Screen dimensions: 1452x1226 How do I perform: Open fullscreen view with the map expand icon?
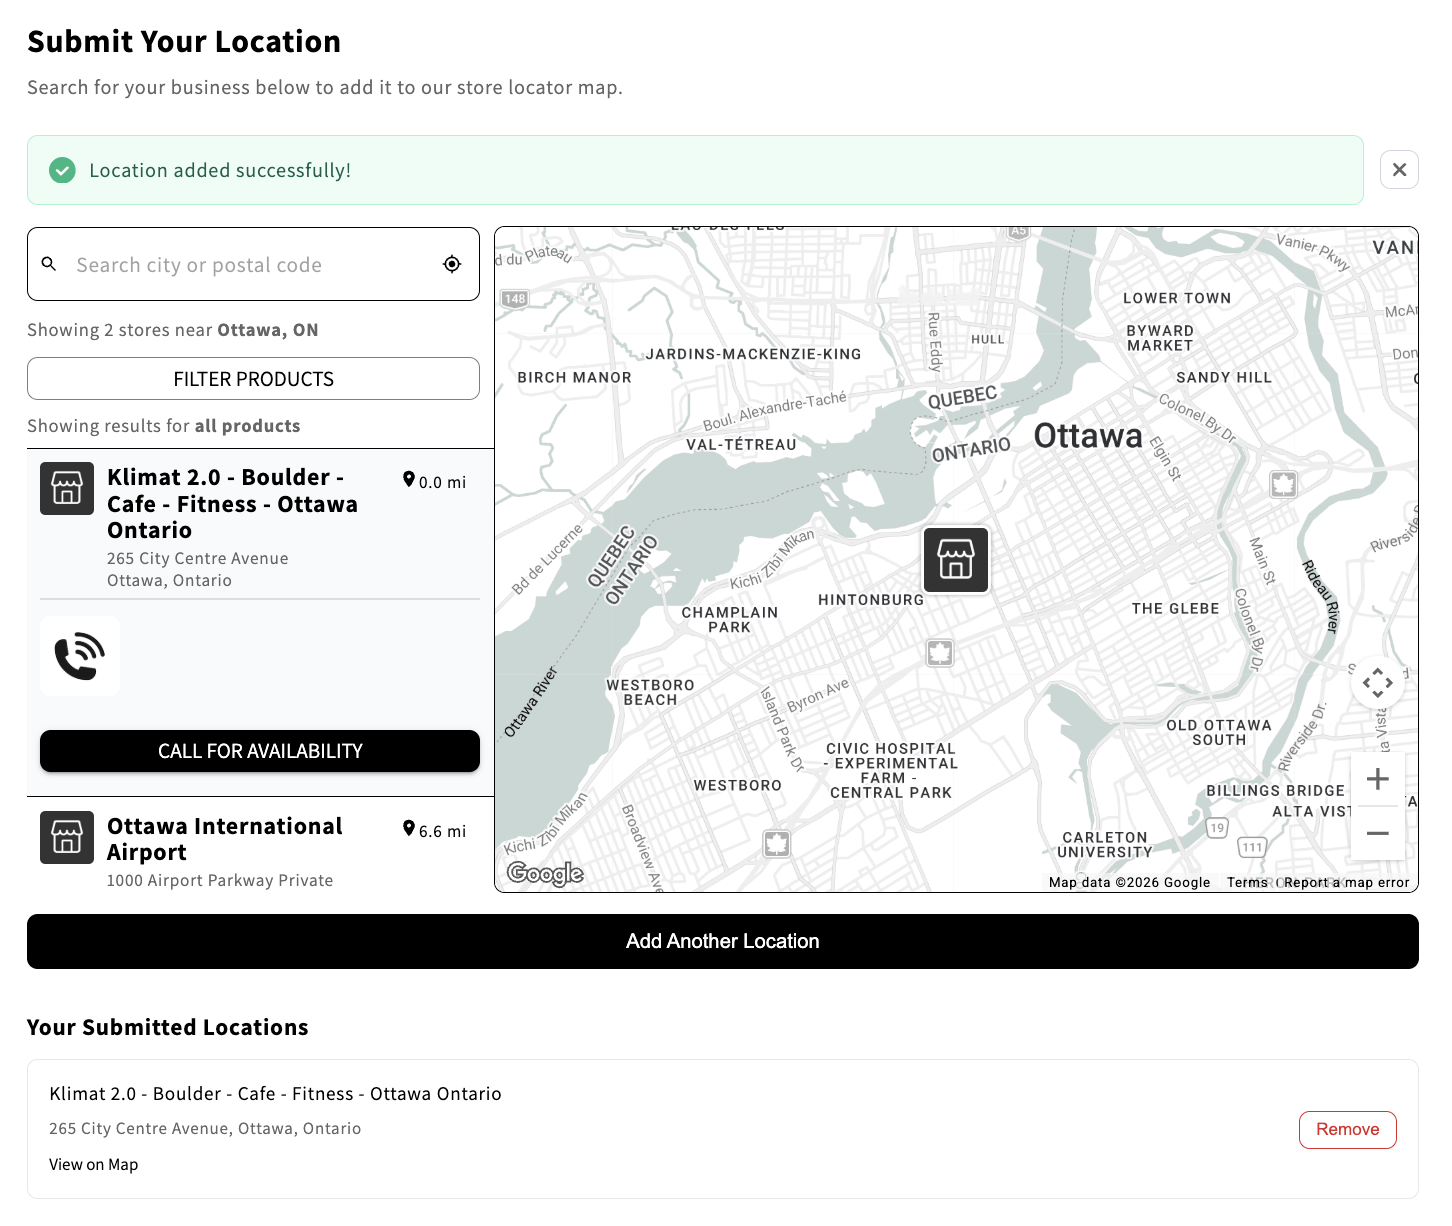1377,683
